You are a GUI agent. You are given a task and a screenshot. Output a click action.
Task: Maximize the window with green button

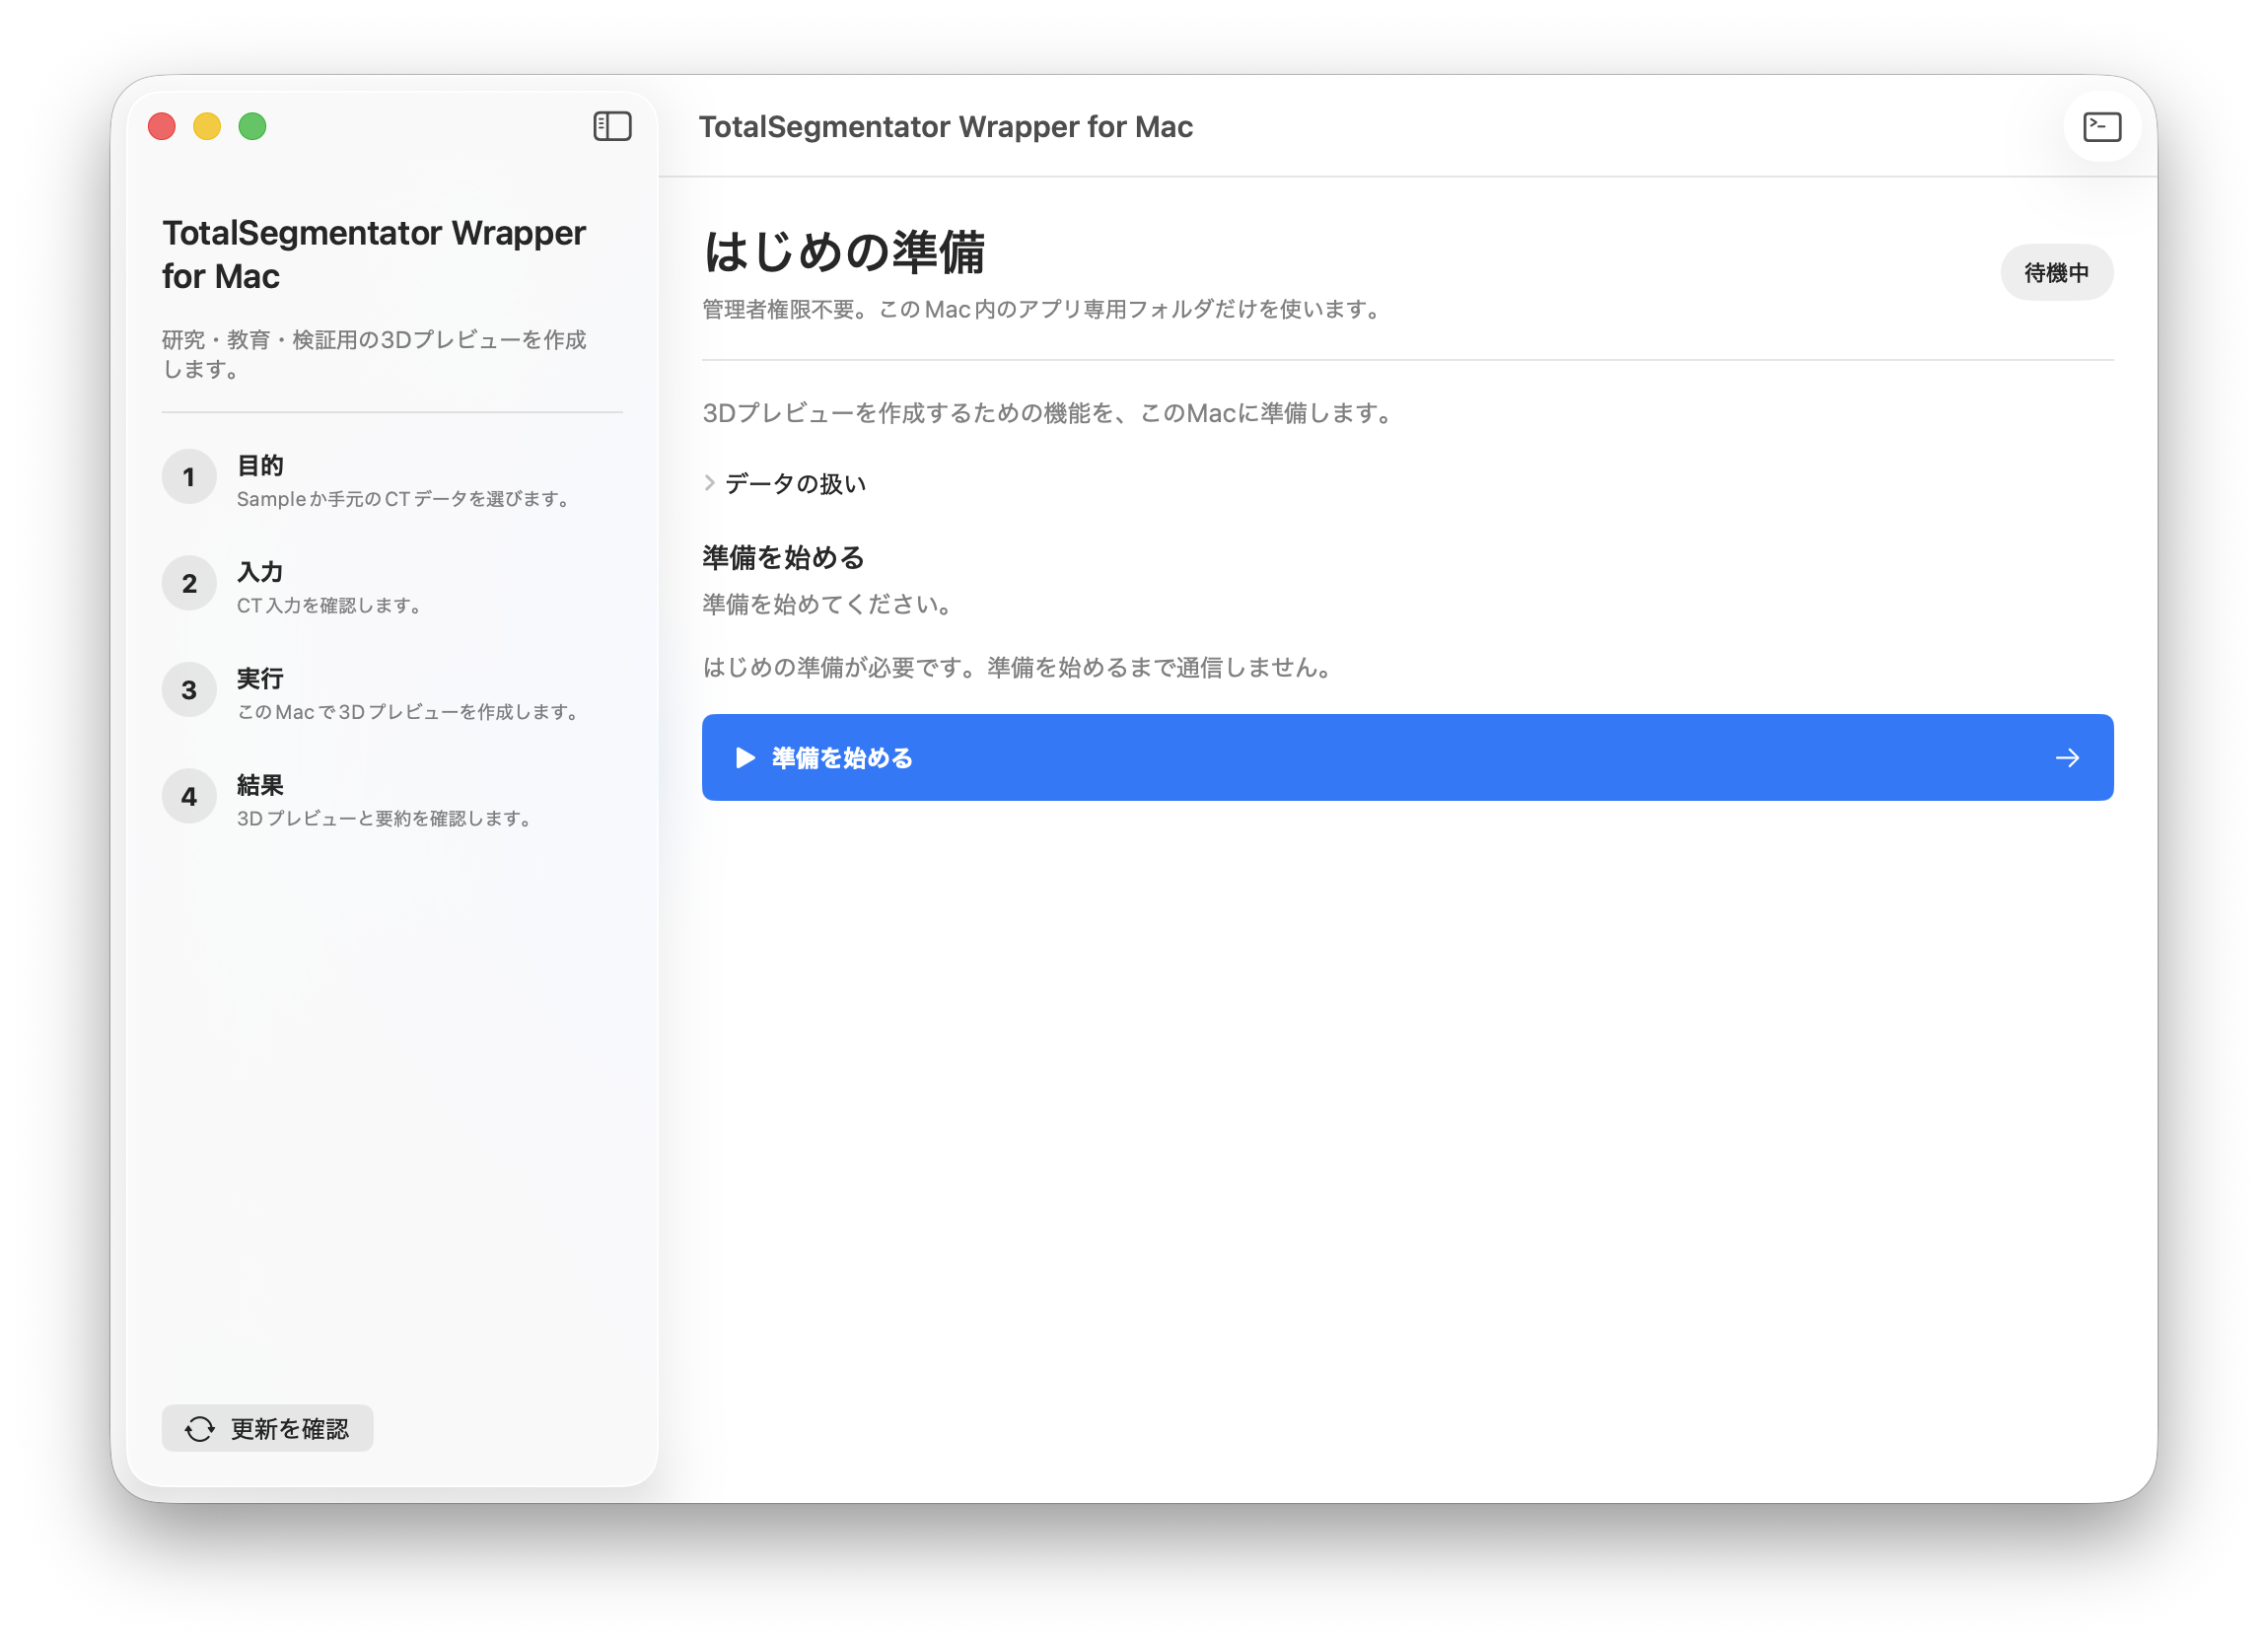coord(252,127)
